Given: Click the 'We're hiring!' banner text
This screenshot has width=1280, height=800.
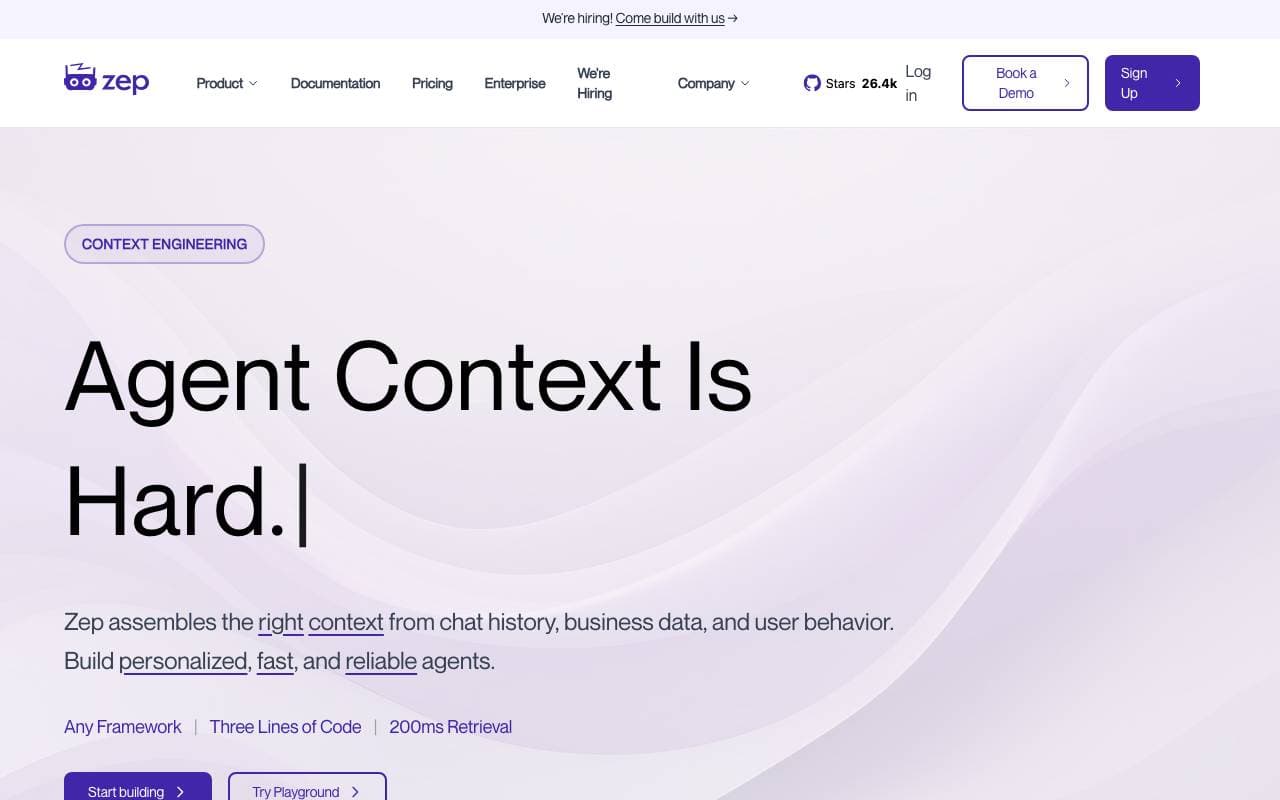Looking at the screenshot, I should click(x=577, y=18).
